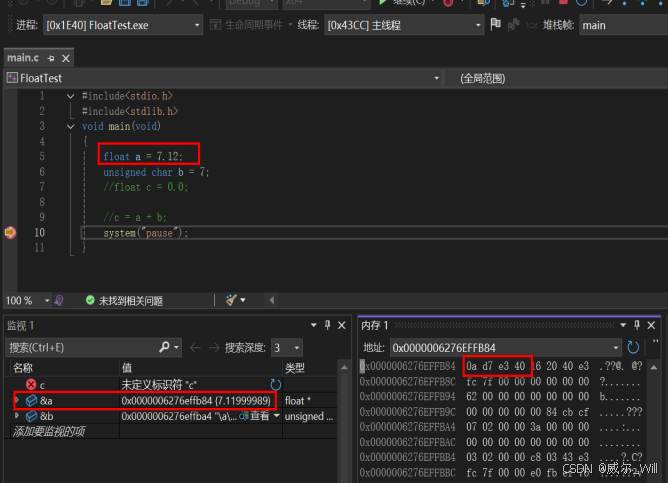This screenshot has width=668, height=483.
Task: Click the line unsigned char b = 7
Action: [156, 172]
